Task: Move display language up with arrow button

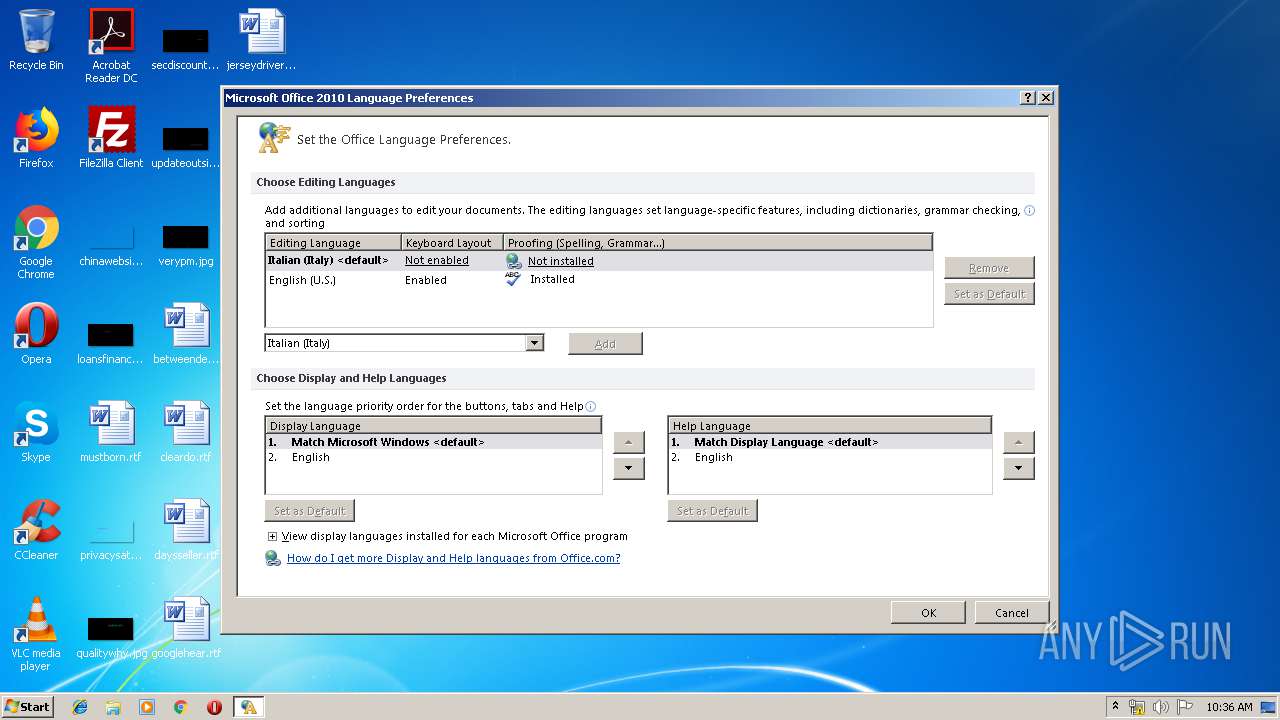Action: coord(628,442)
